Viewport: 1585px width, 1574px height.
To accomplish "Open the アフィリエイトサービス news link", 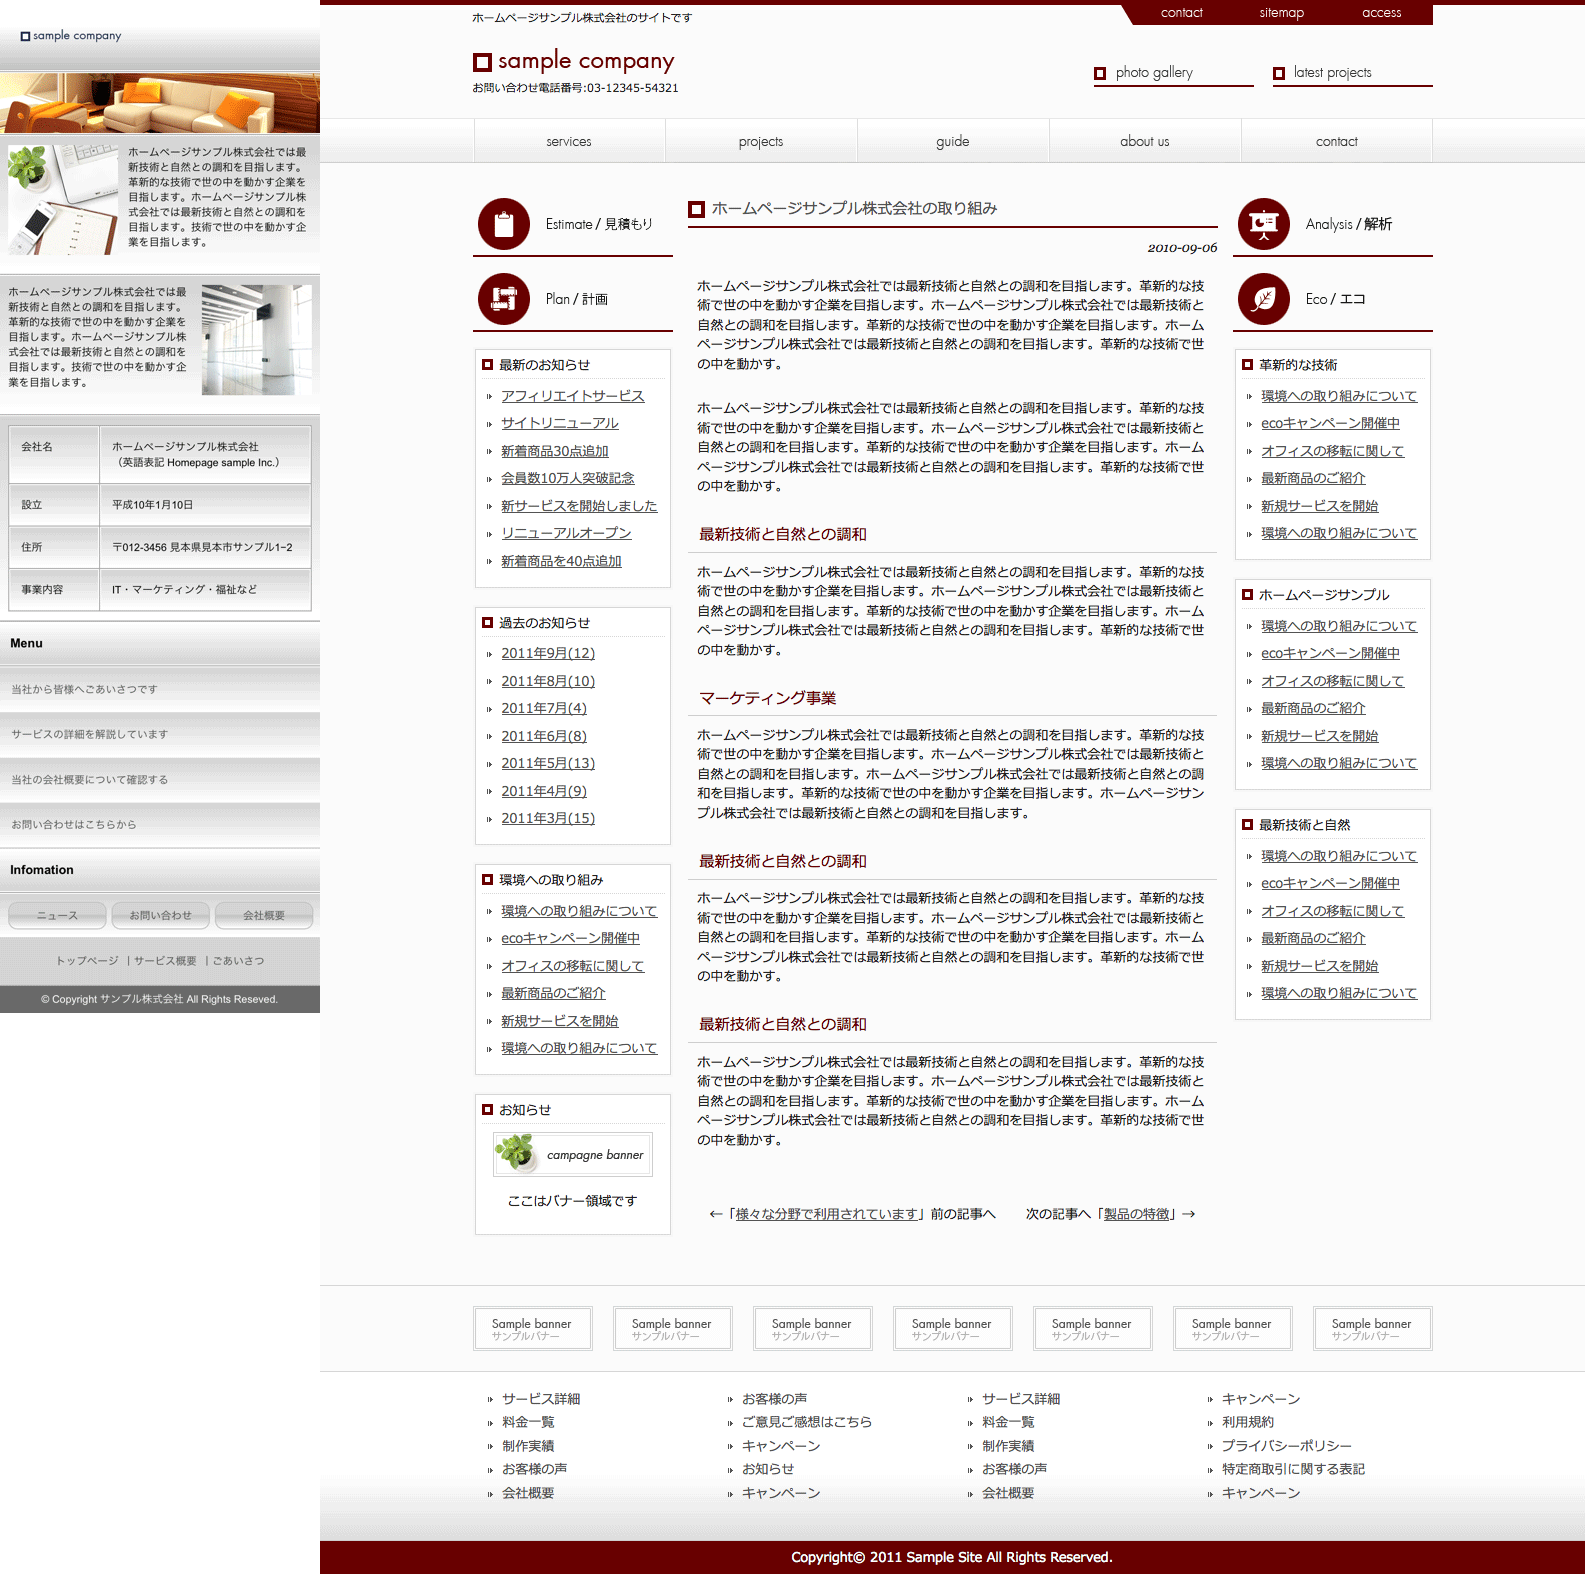I will pyautogui.click(x=572, y=396).
